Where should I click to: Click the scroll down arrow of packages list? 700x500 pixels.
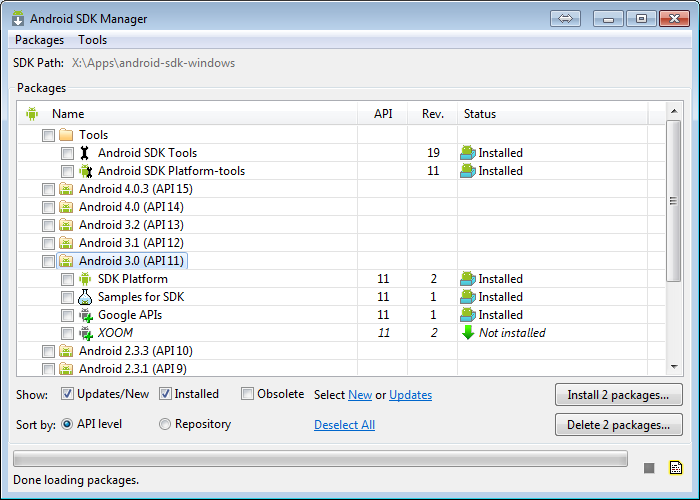[x=674, y=367]
